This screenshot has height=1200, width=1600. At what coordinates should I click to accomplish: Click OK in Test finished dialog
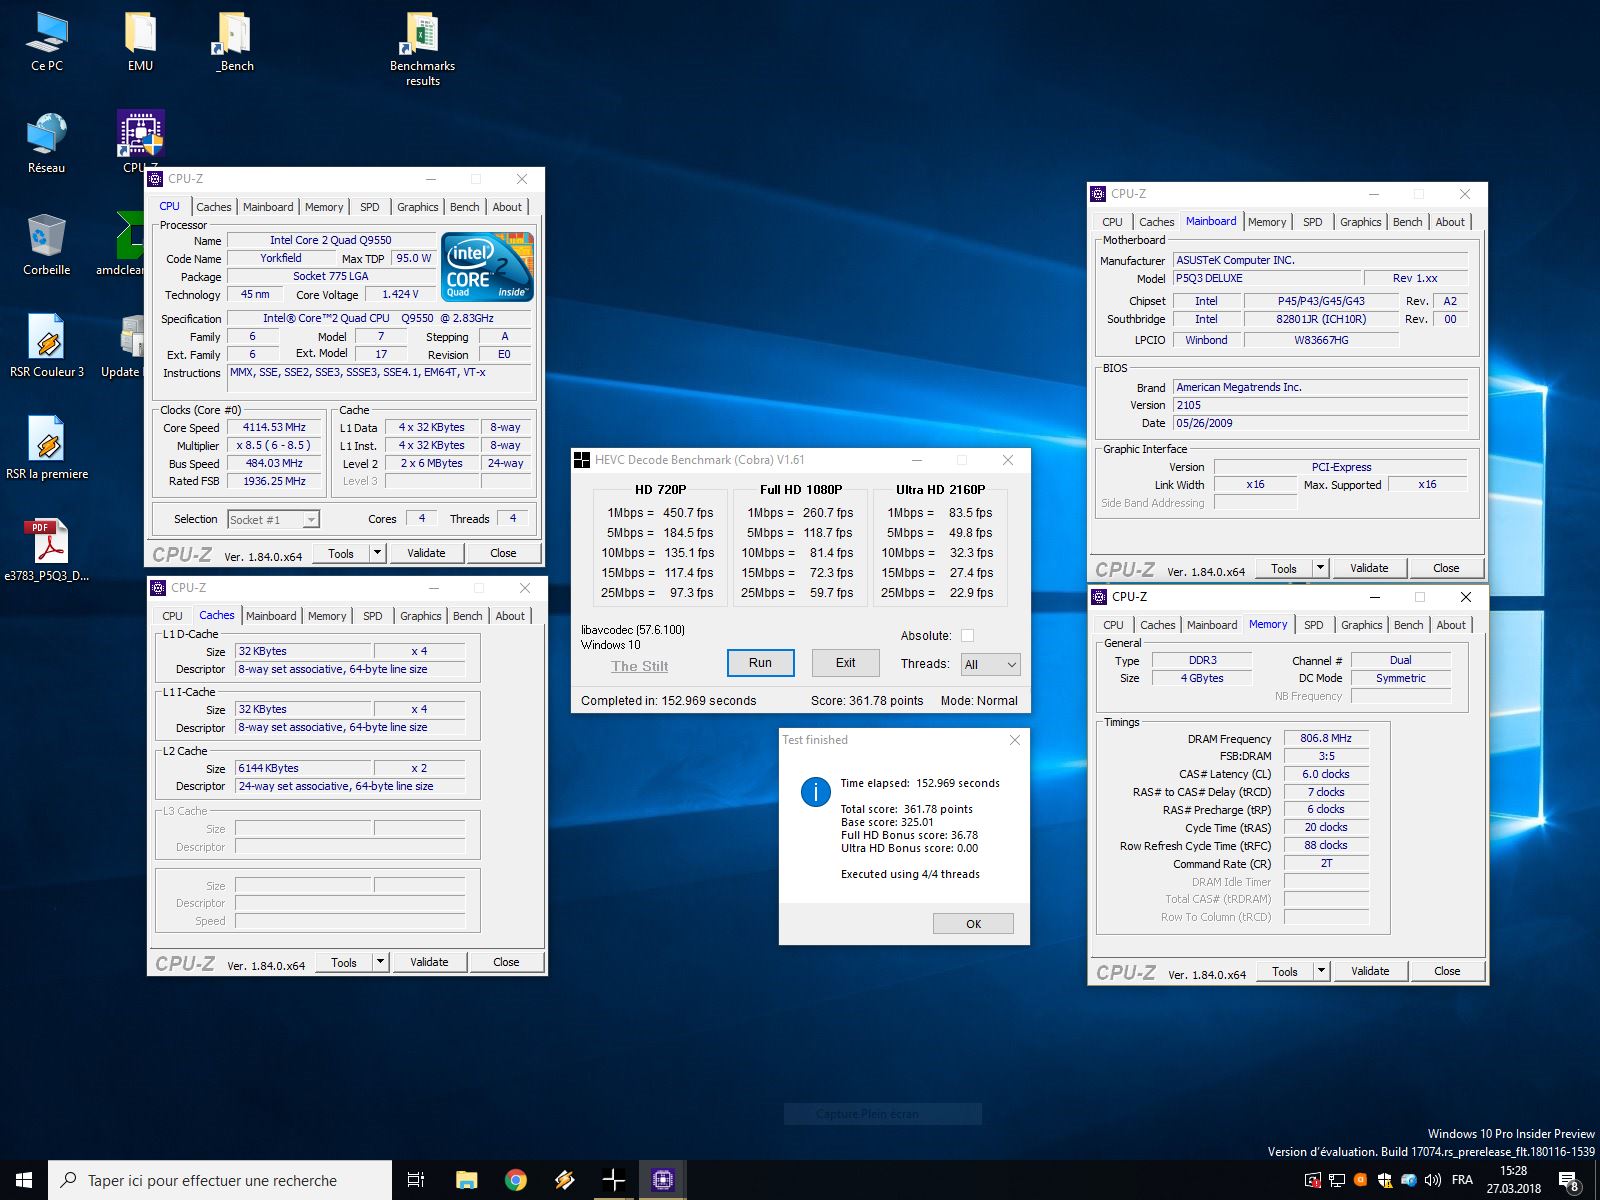pos(973,924)
